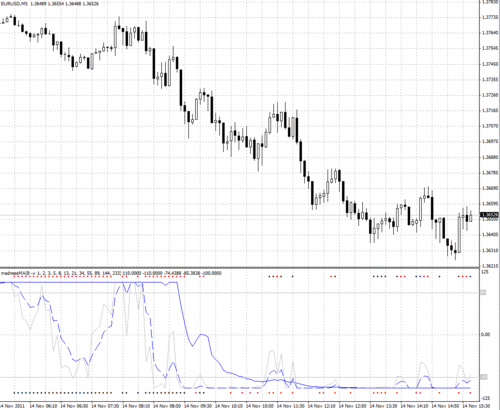Select the 125 label atop indicator scale
The height and width of the screenshot is (410, 500).
(485, 272)
